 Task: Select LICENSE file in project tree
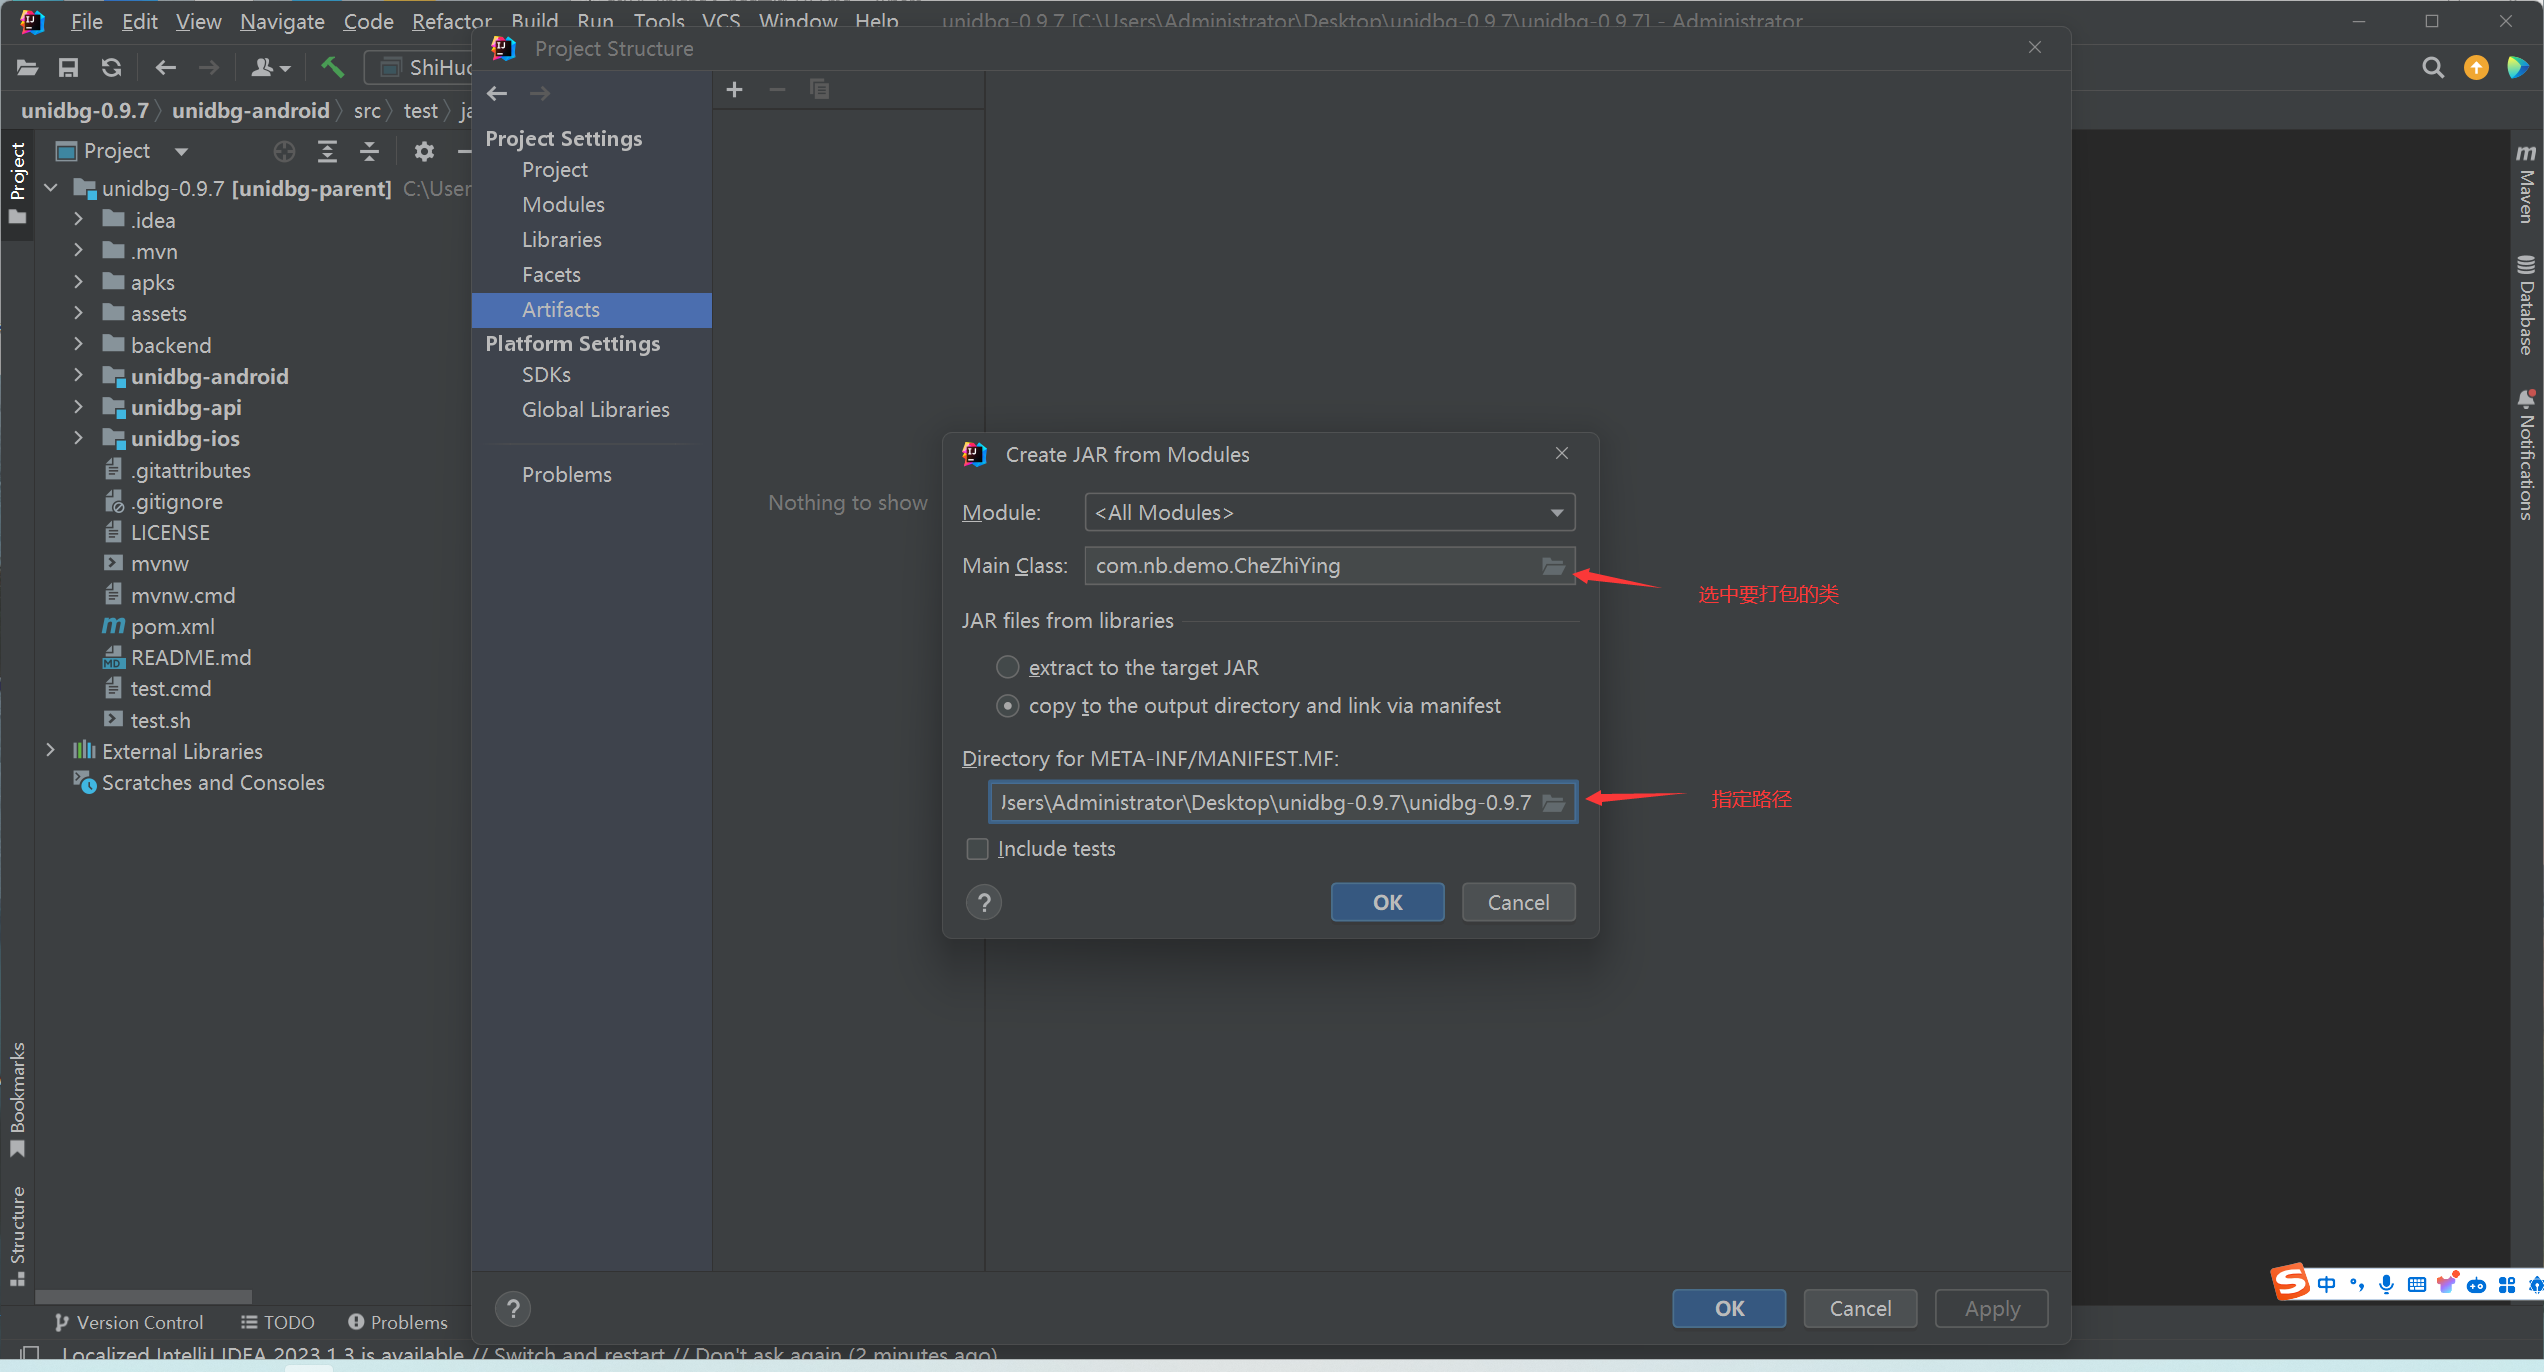pyautogui.click(x=170, y=532)
